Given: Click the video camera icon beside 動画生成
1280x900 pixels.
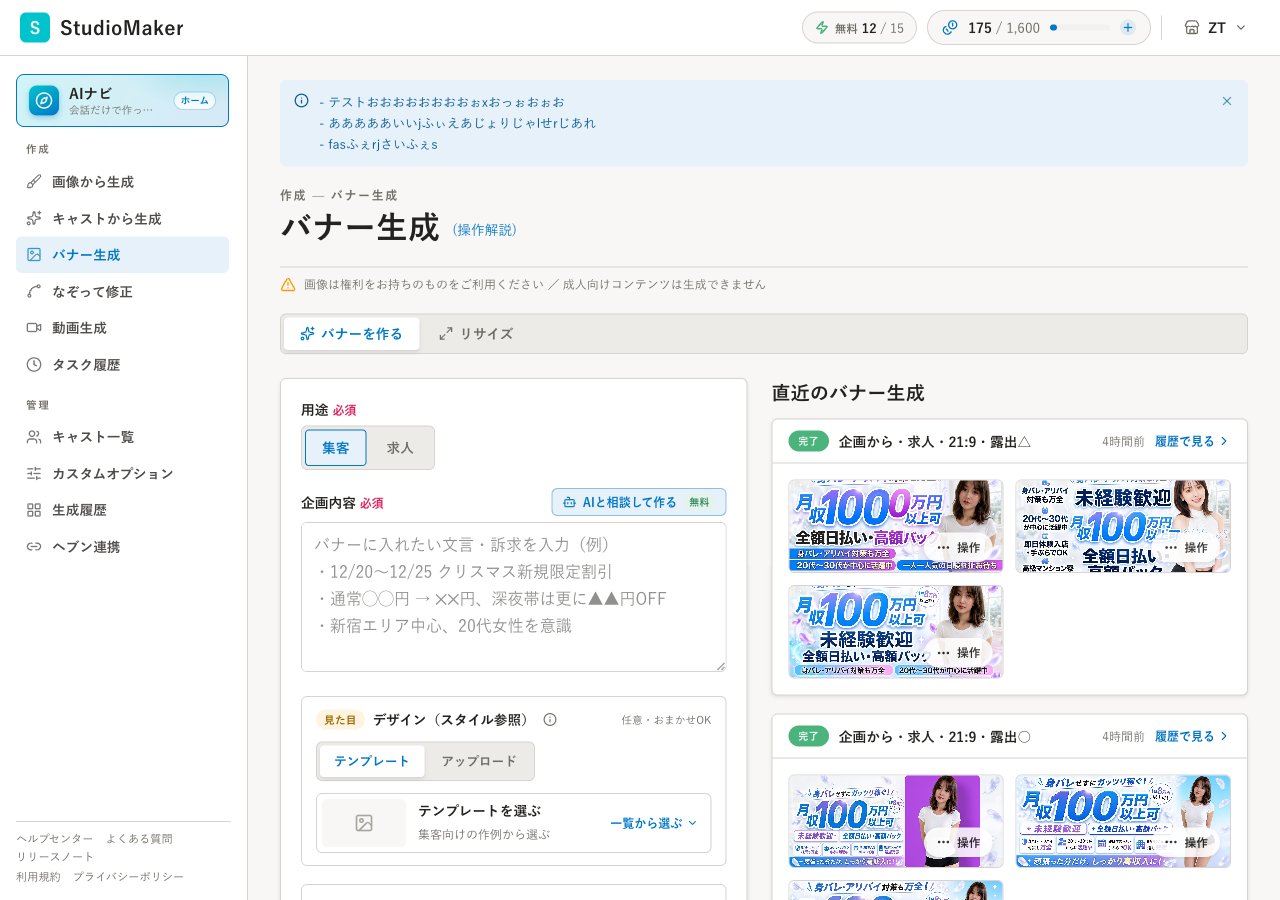Looking at the screenshot, I should (x=34, y=328).
